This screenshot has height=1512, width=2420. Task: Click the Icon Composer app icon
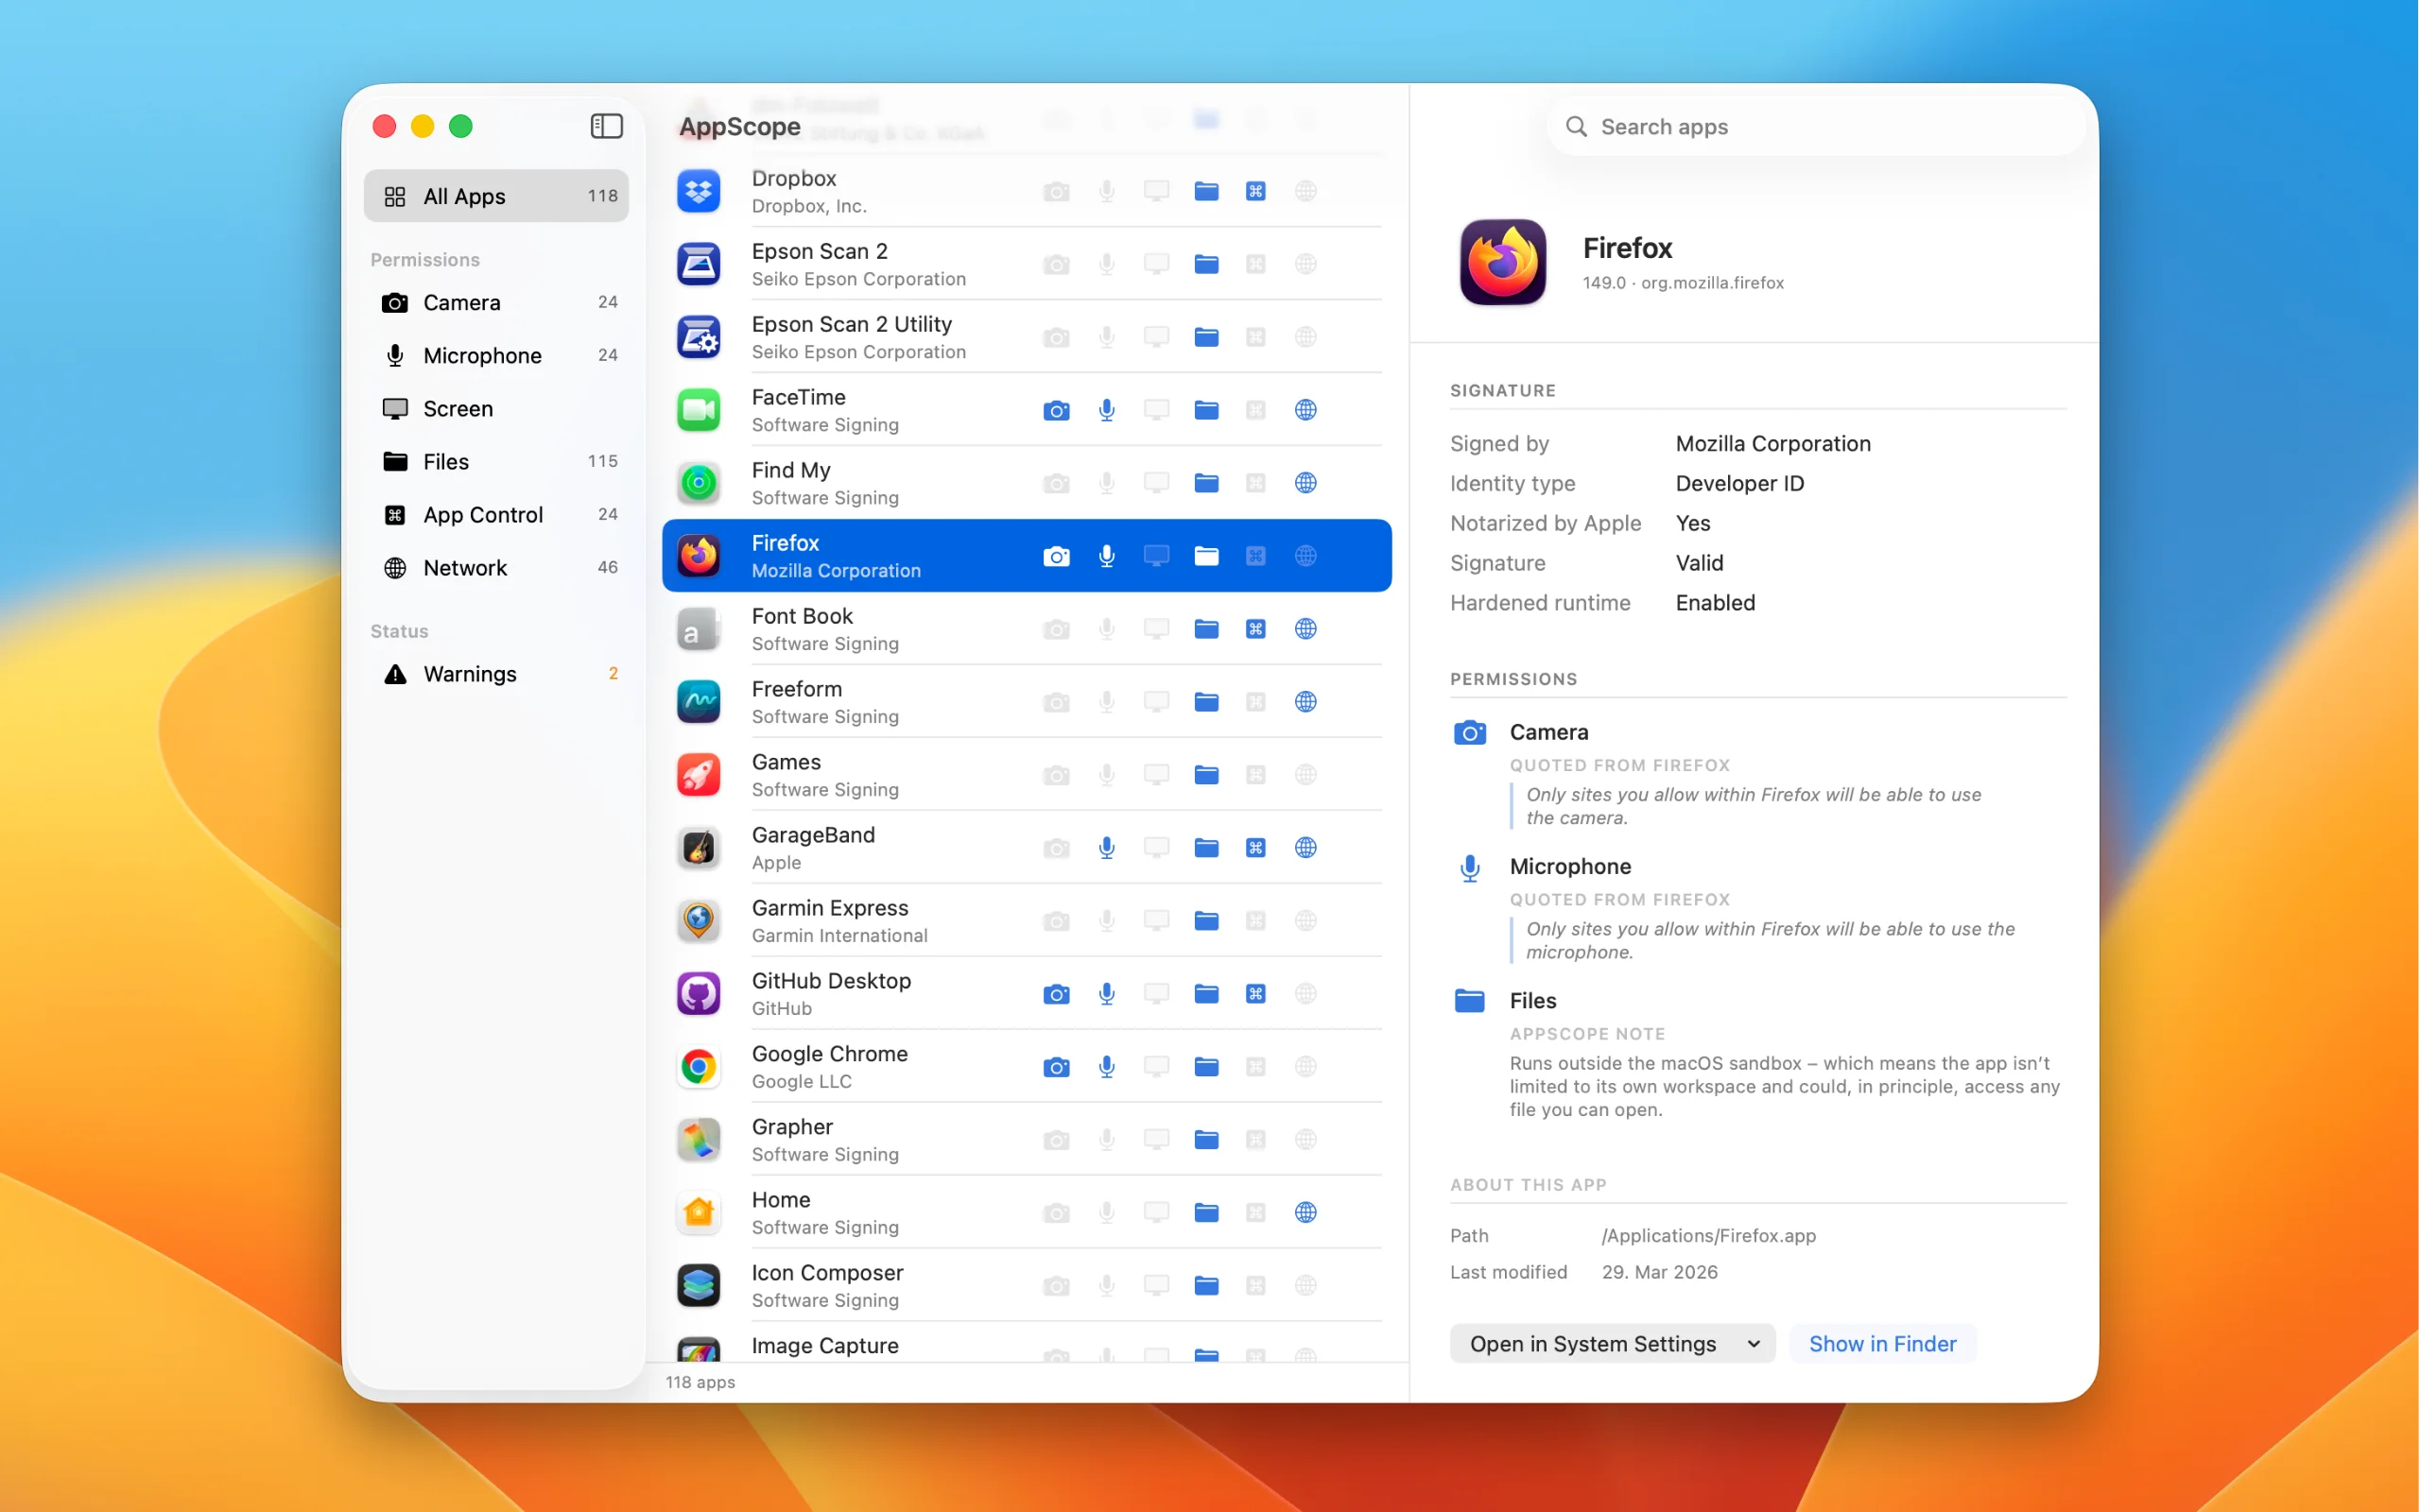coord(698,1286)
